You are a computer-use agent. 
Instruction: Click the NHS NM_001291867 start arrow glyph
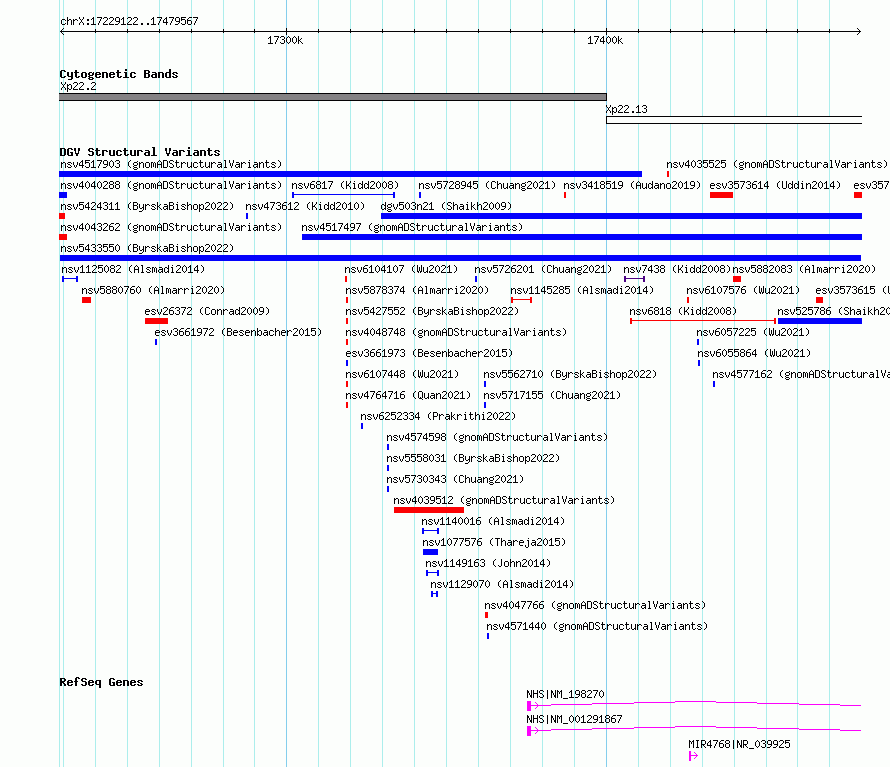[532, 731]
